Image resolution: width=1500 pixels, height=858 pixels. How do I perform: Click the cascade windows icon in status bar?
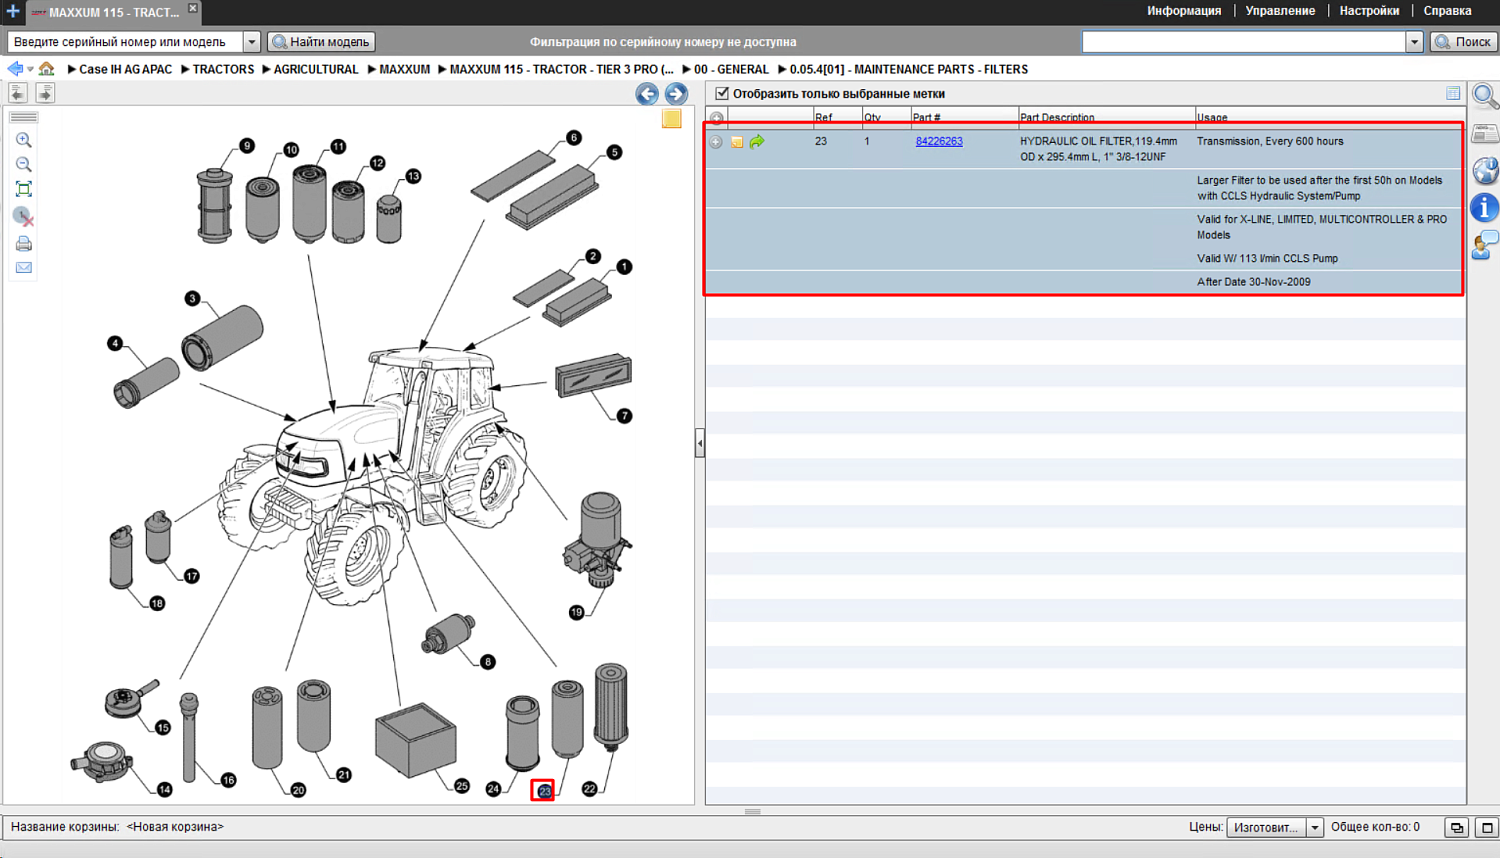(x=1457, y=827)
